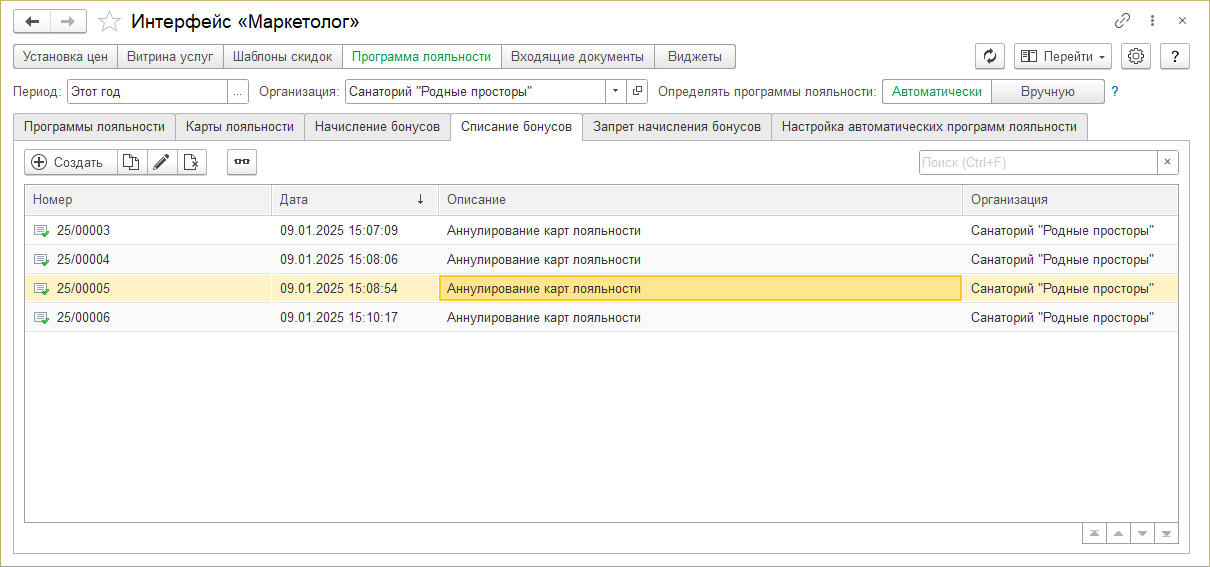
Task: Switch to the Карты лояльности tab
Action: (x=239, y=127)
